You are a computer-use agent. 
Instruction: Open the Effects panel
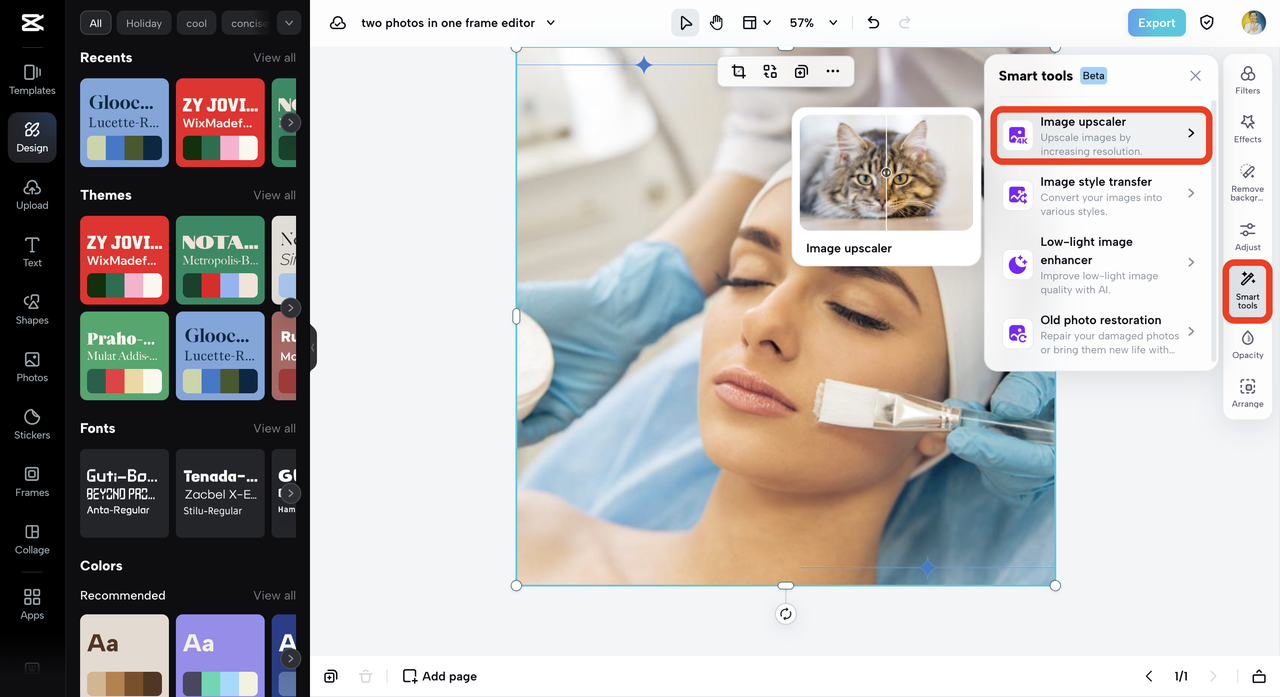coord(1247,129)
